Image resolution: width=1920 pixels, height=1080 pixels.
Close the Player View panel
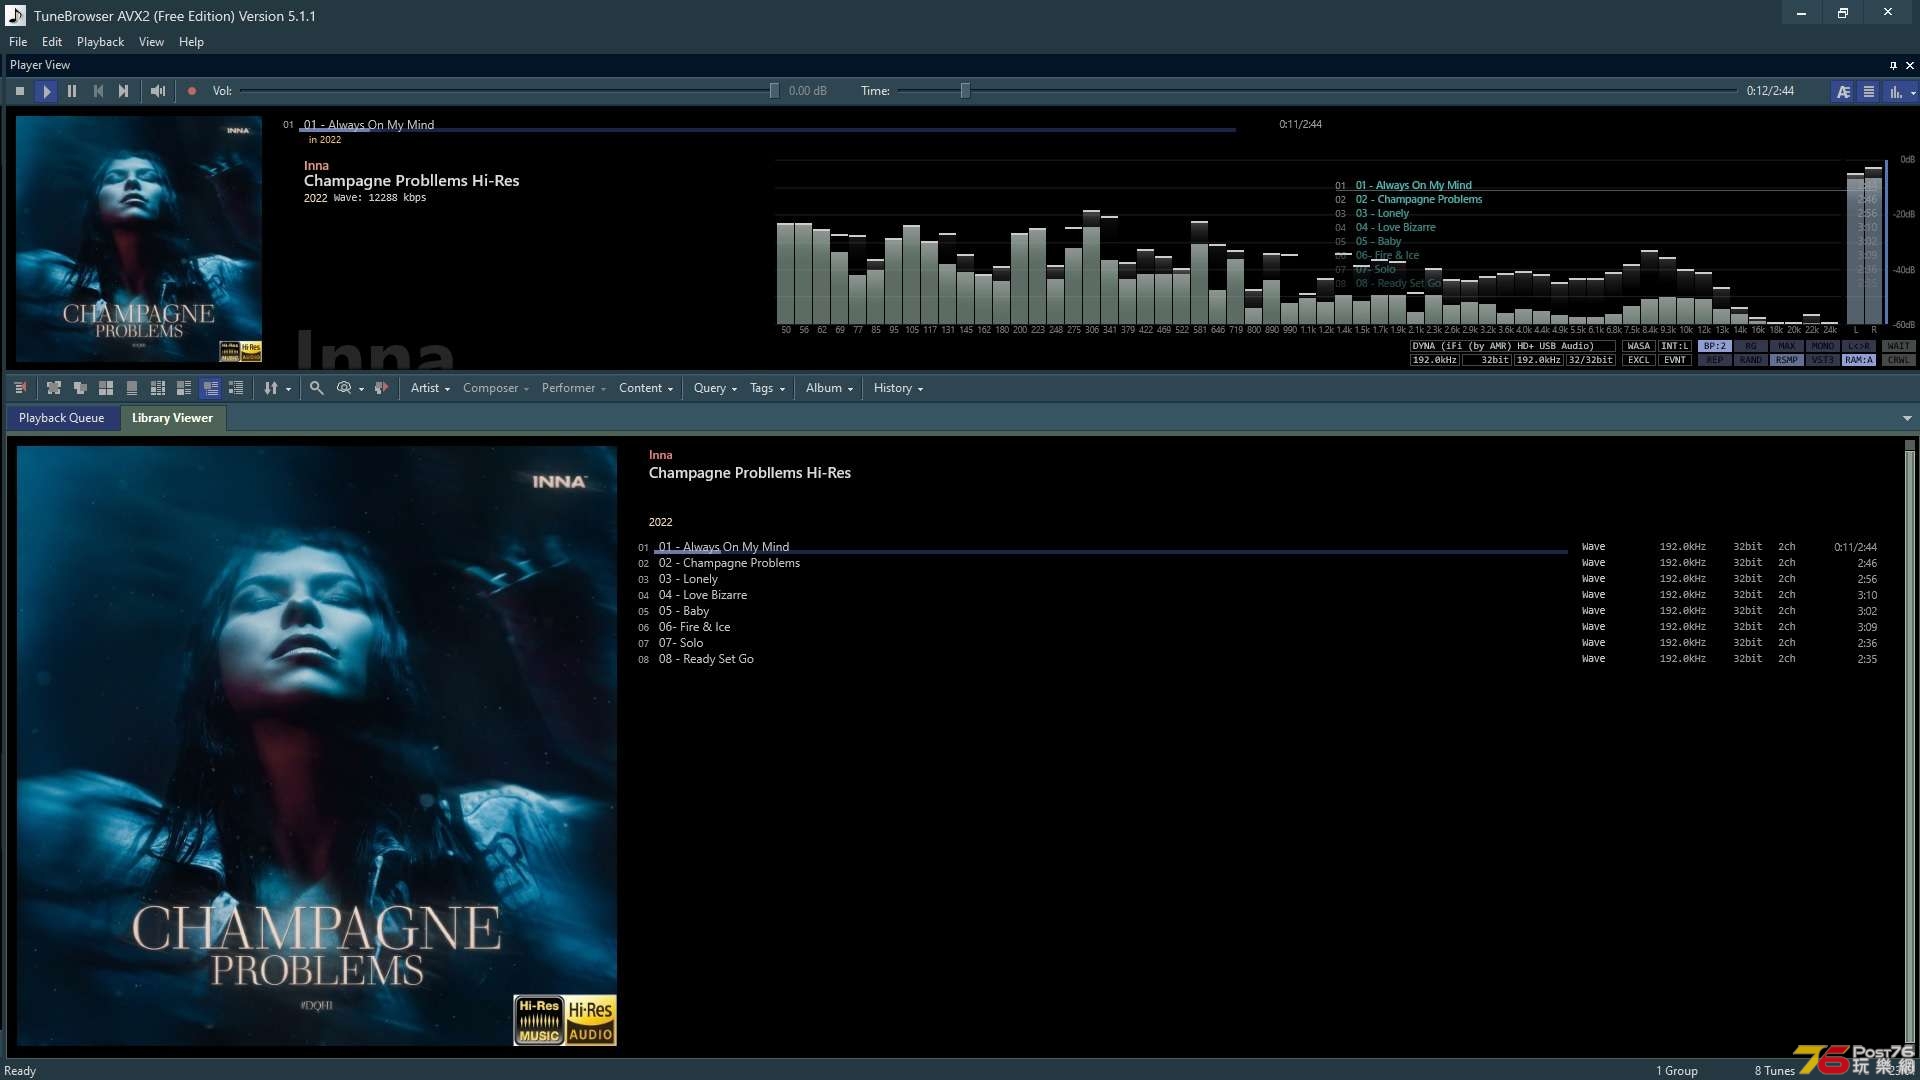point(1910,65)
